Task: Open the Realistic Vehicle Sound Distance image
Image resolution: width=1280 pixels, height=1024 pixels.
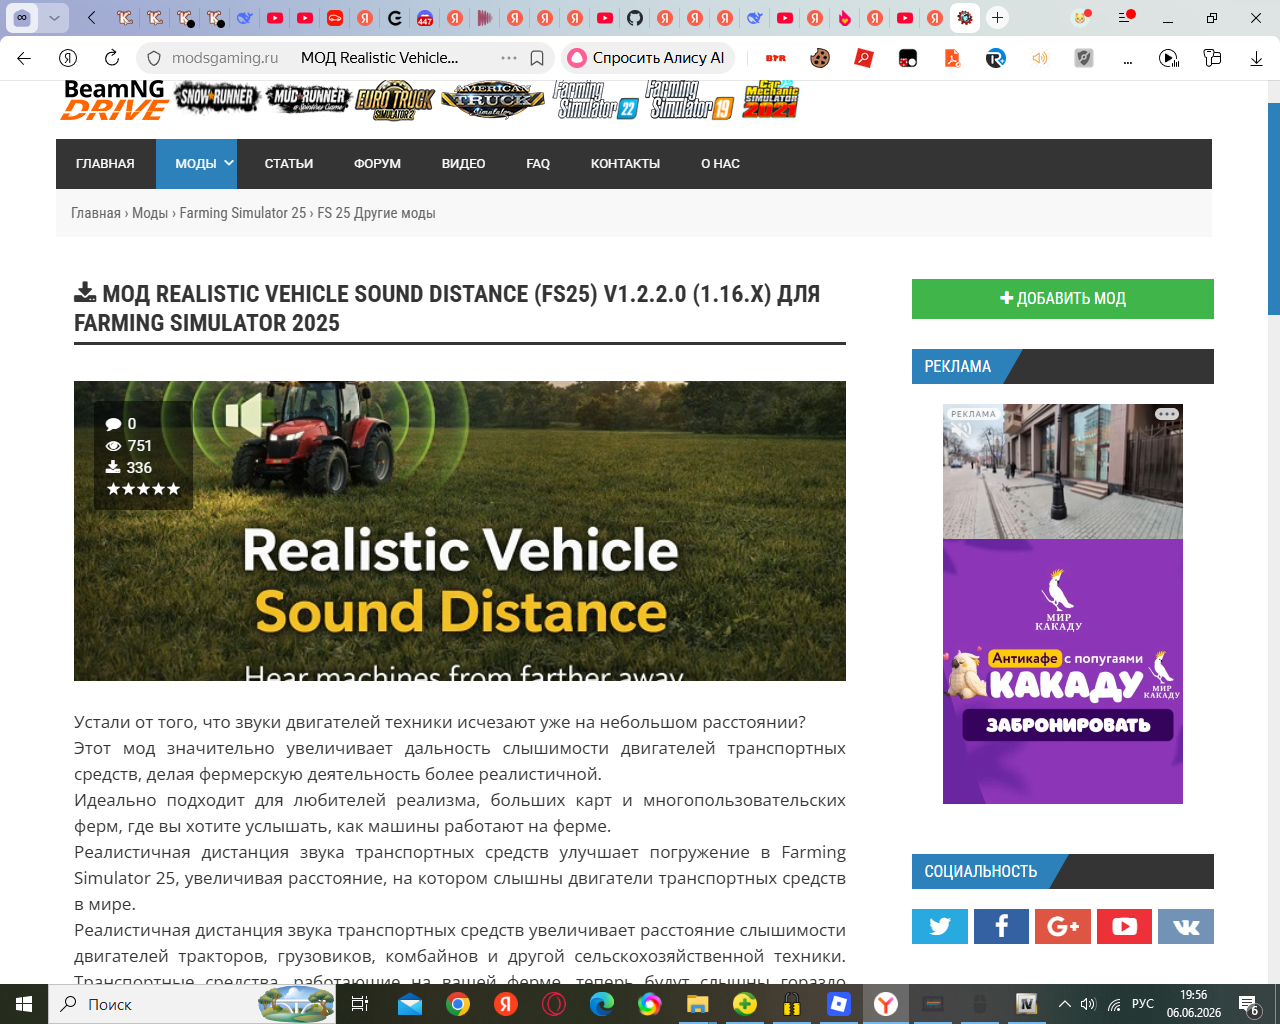Action: tap(460, 531)
